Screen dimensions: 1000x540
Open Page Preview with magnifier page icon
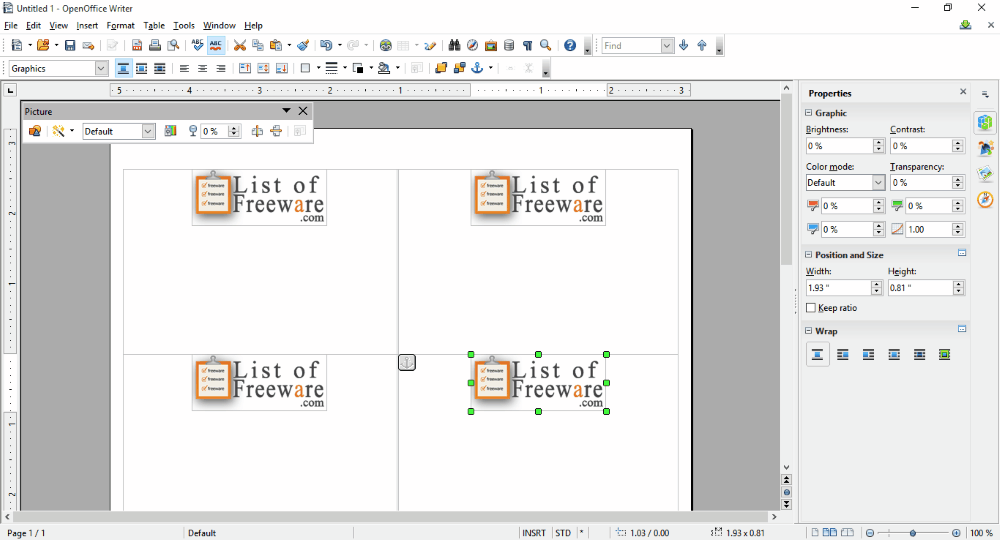tap(173, 45)
